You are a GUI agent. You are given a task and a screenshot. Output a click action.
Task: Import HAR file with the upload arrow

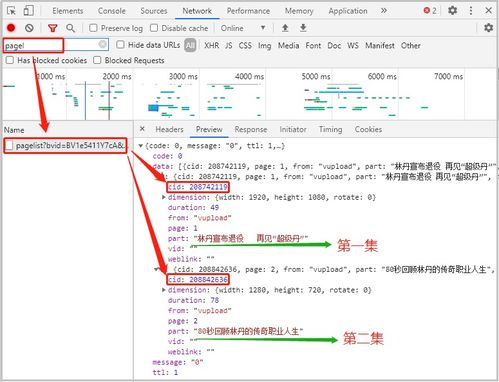tap(285, 28)
